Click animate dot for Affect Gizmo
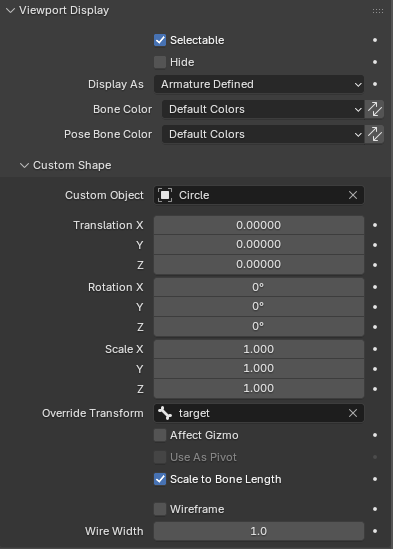 (375, 435)
